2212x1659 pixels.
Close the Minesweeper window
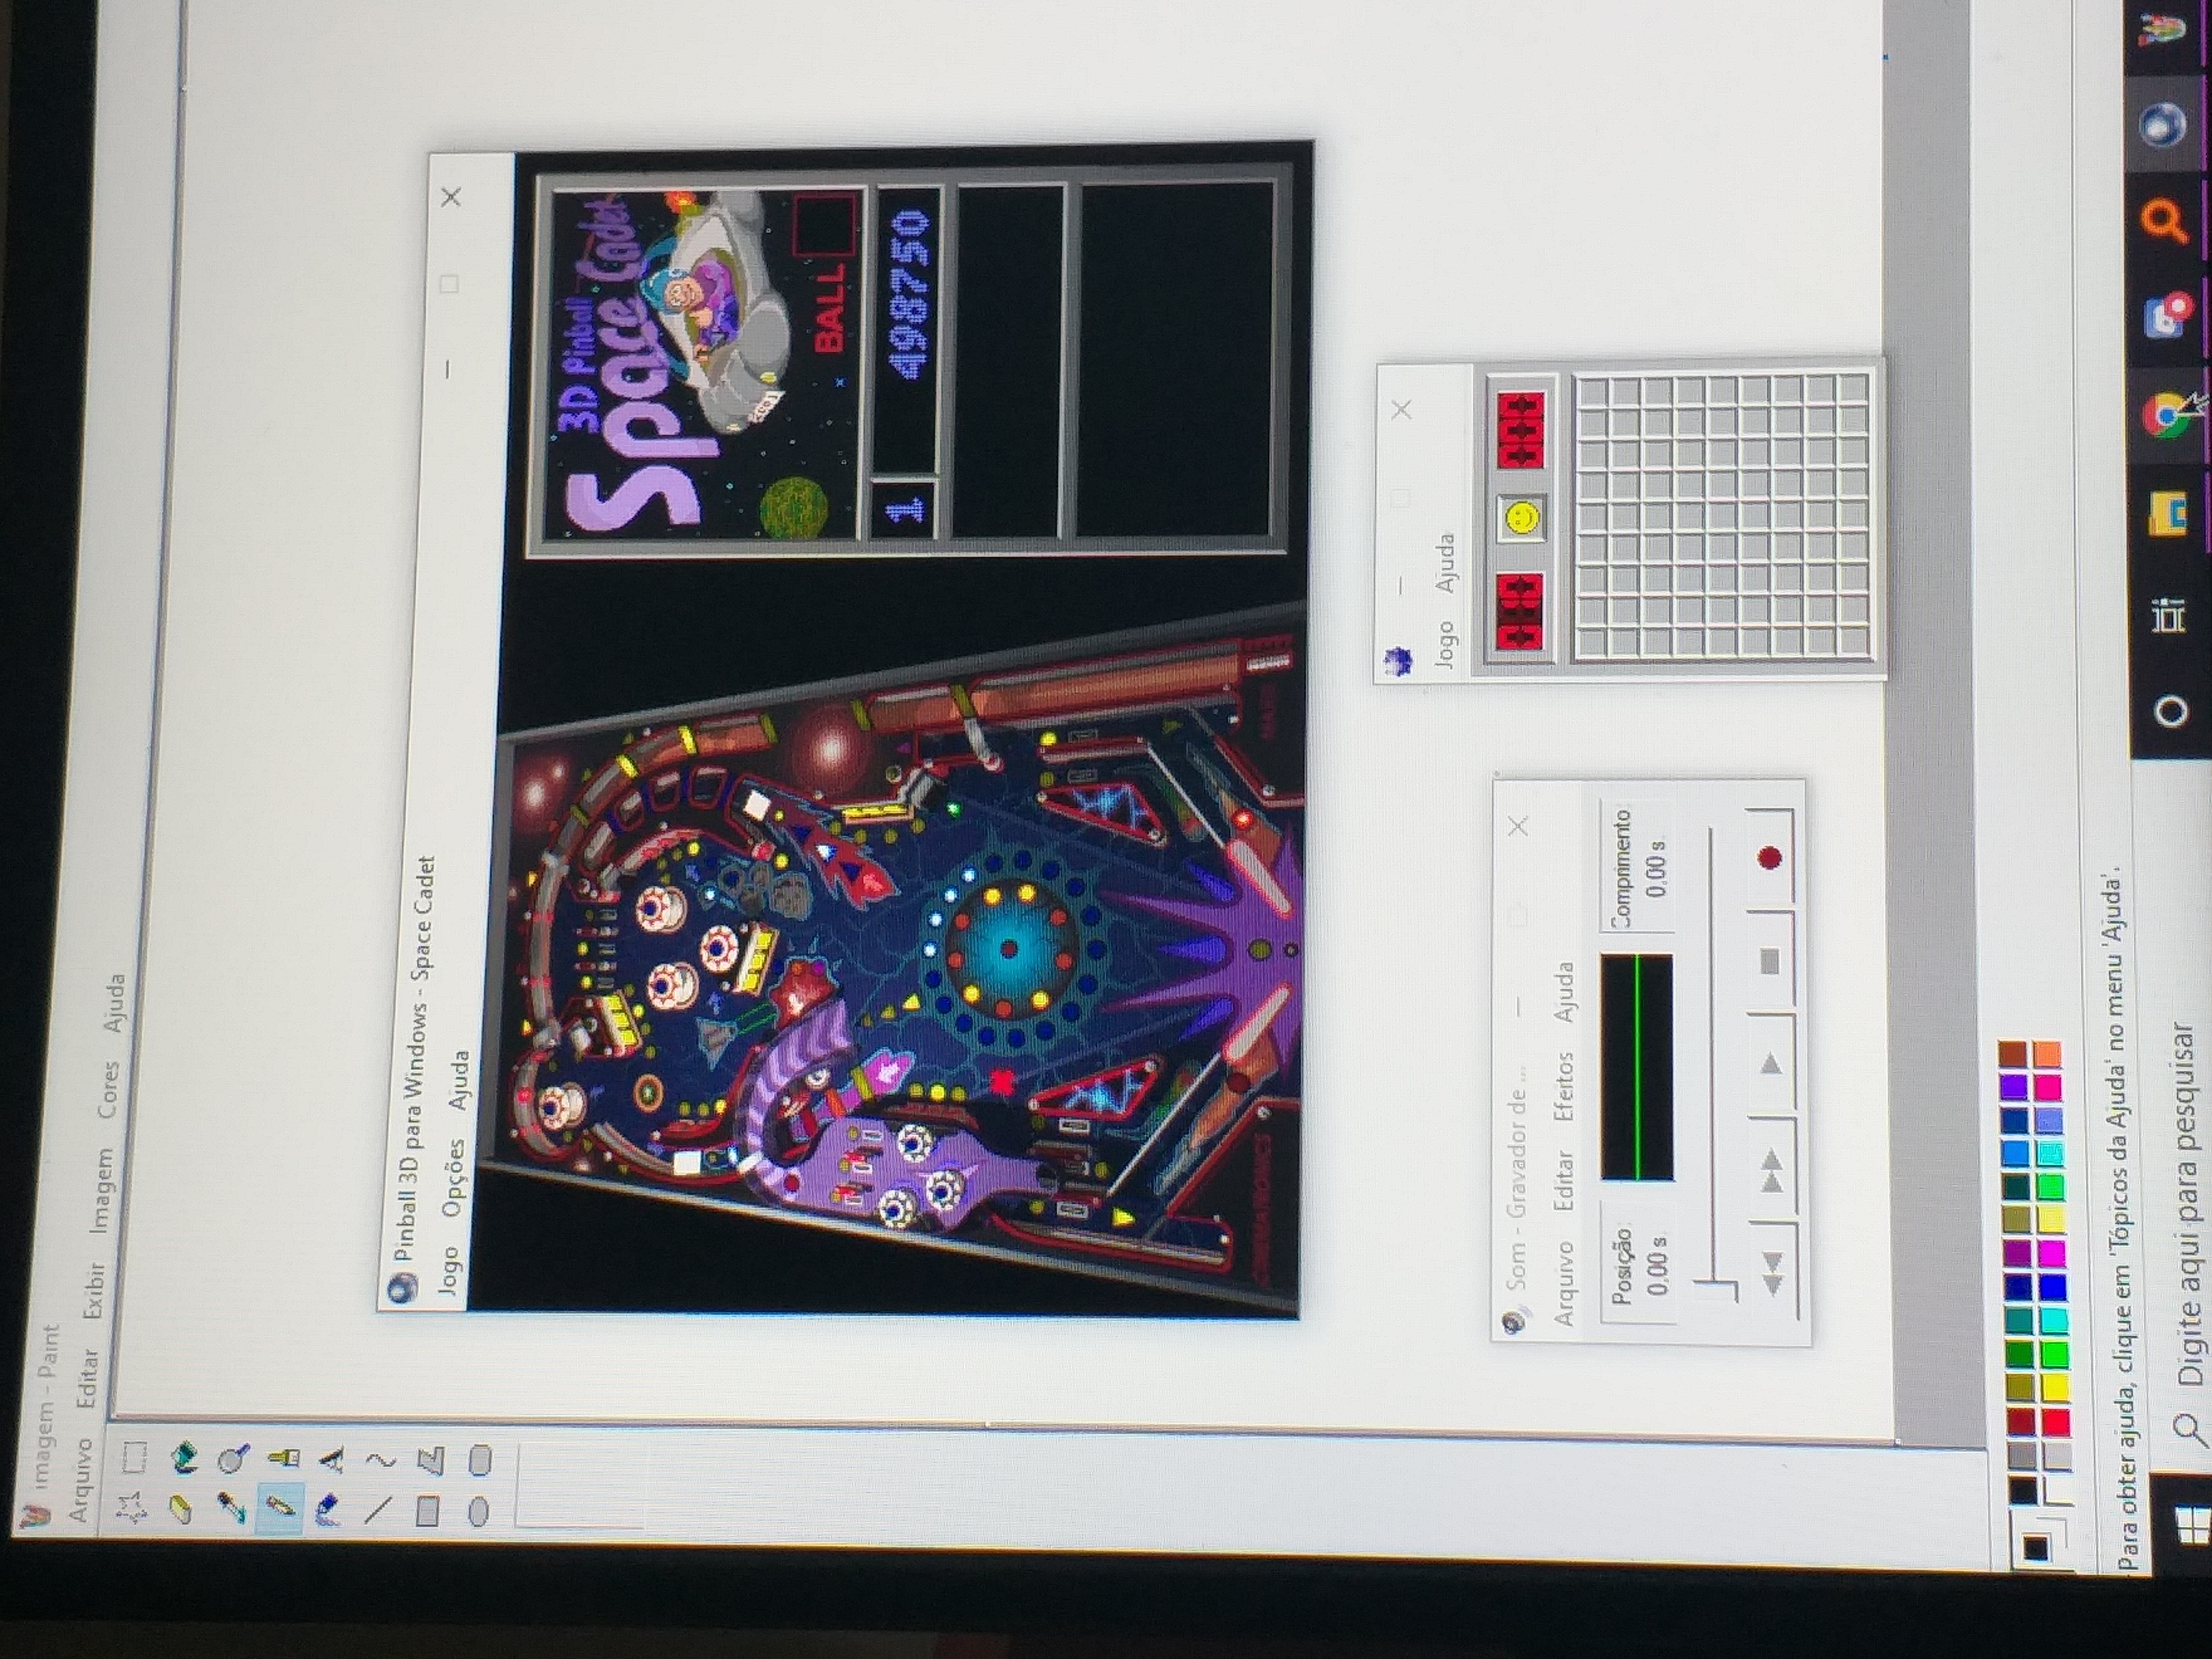pyautogui.click(x=1402, y=410)
